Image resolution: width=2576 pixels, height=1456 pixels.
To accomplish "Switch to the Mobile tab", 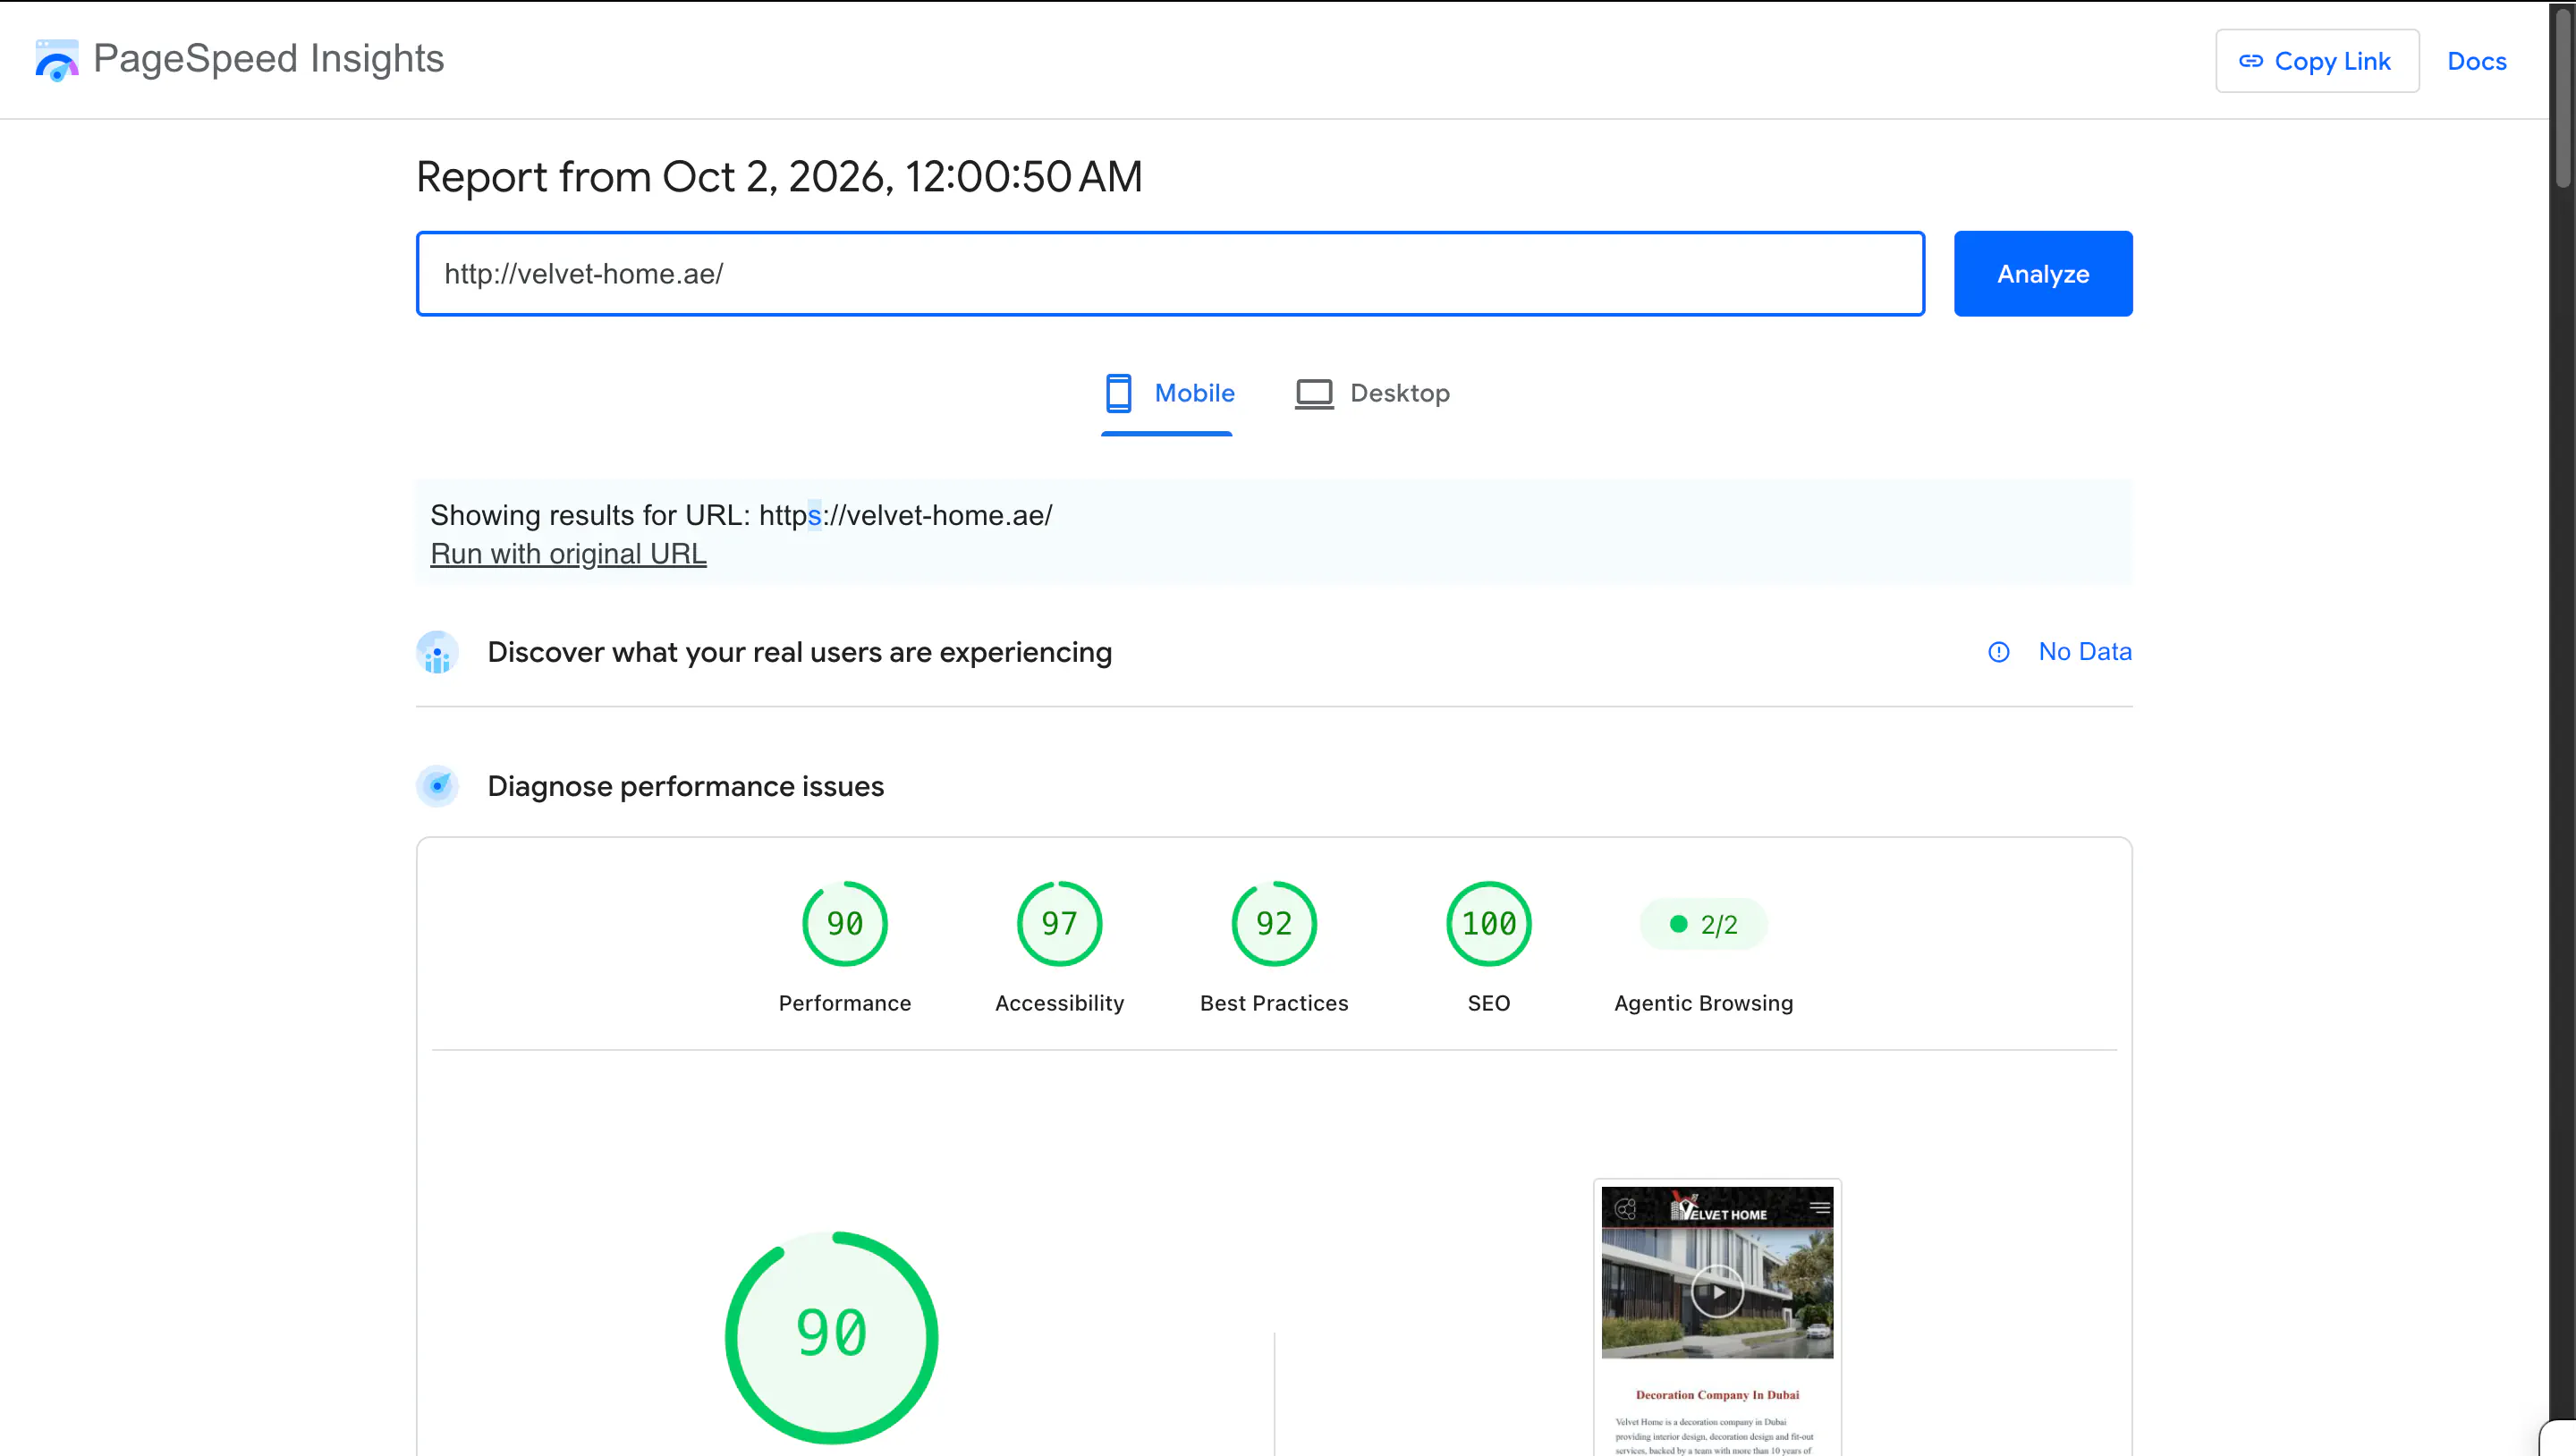I will 1167,394.
